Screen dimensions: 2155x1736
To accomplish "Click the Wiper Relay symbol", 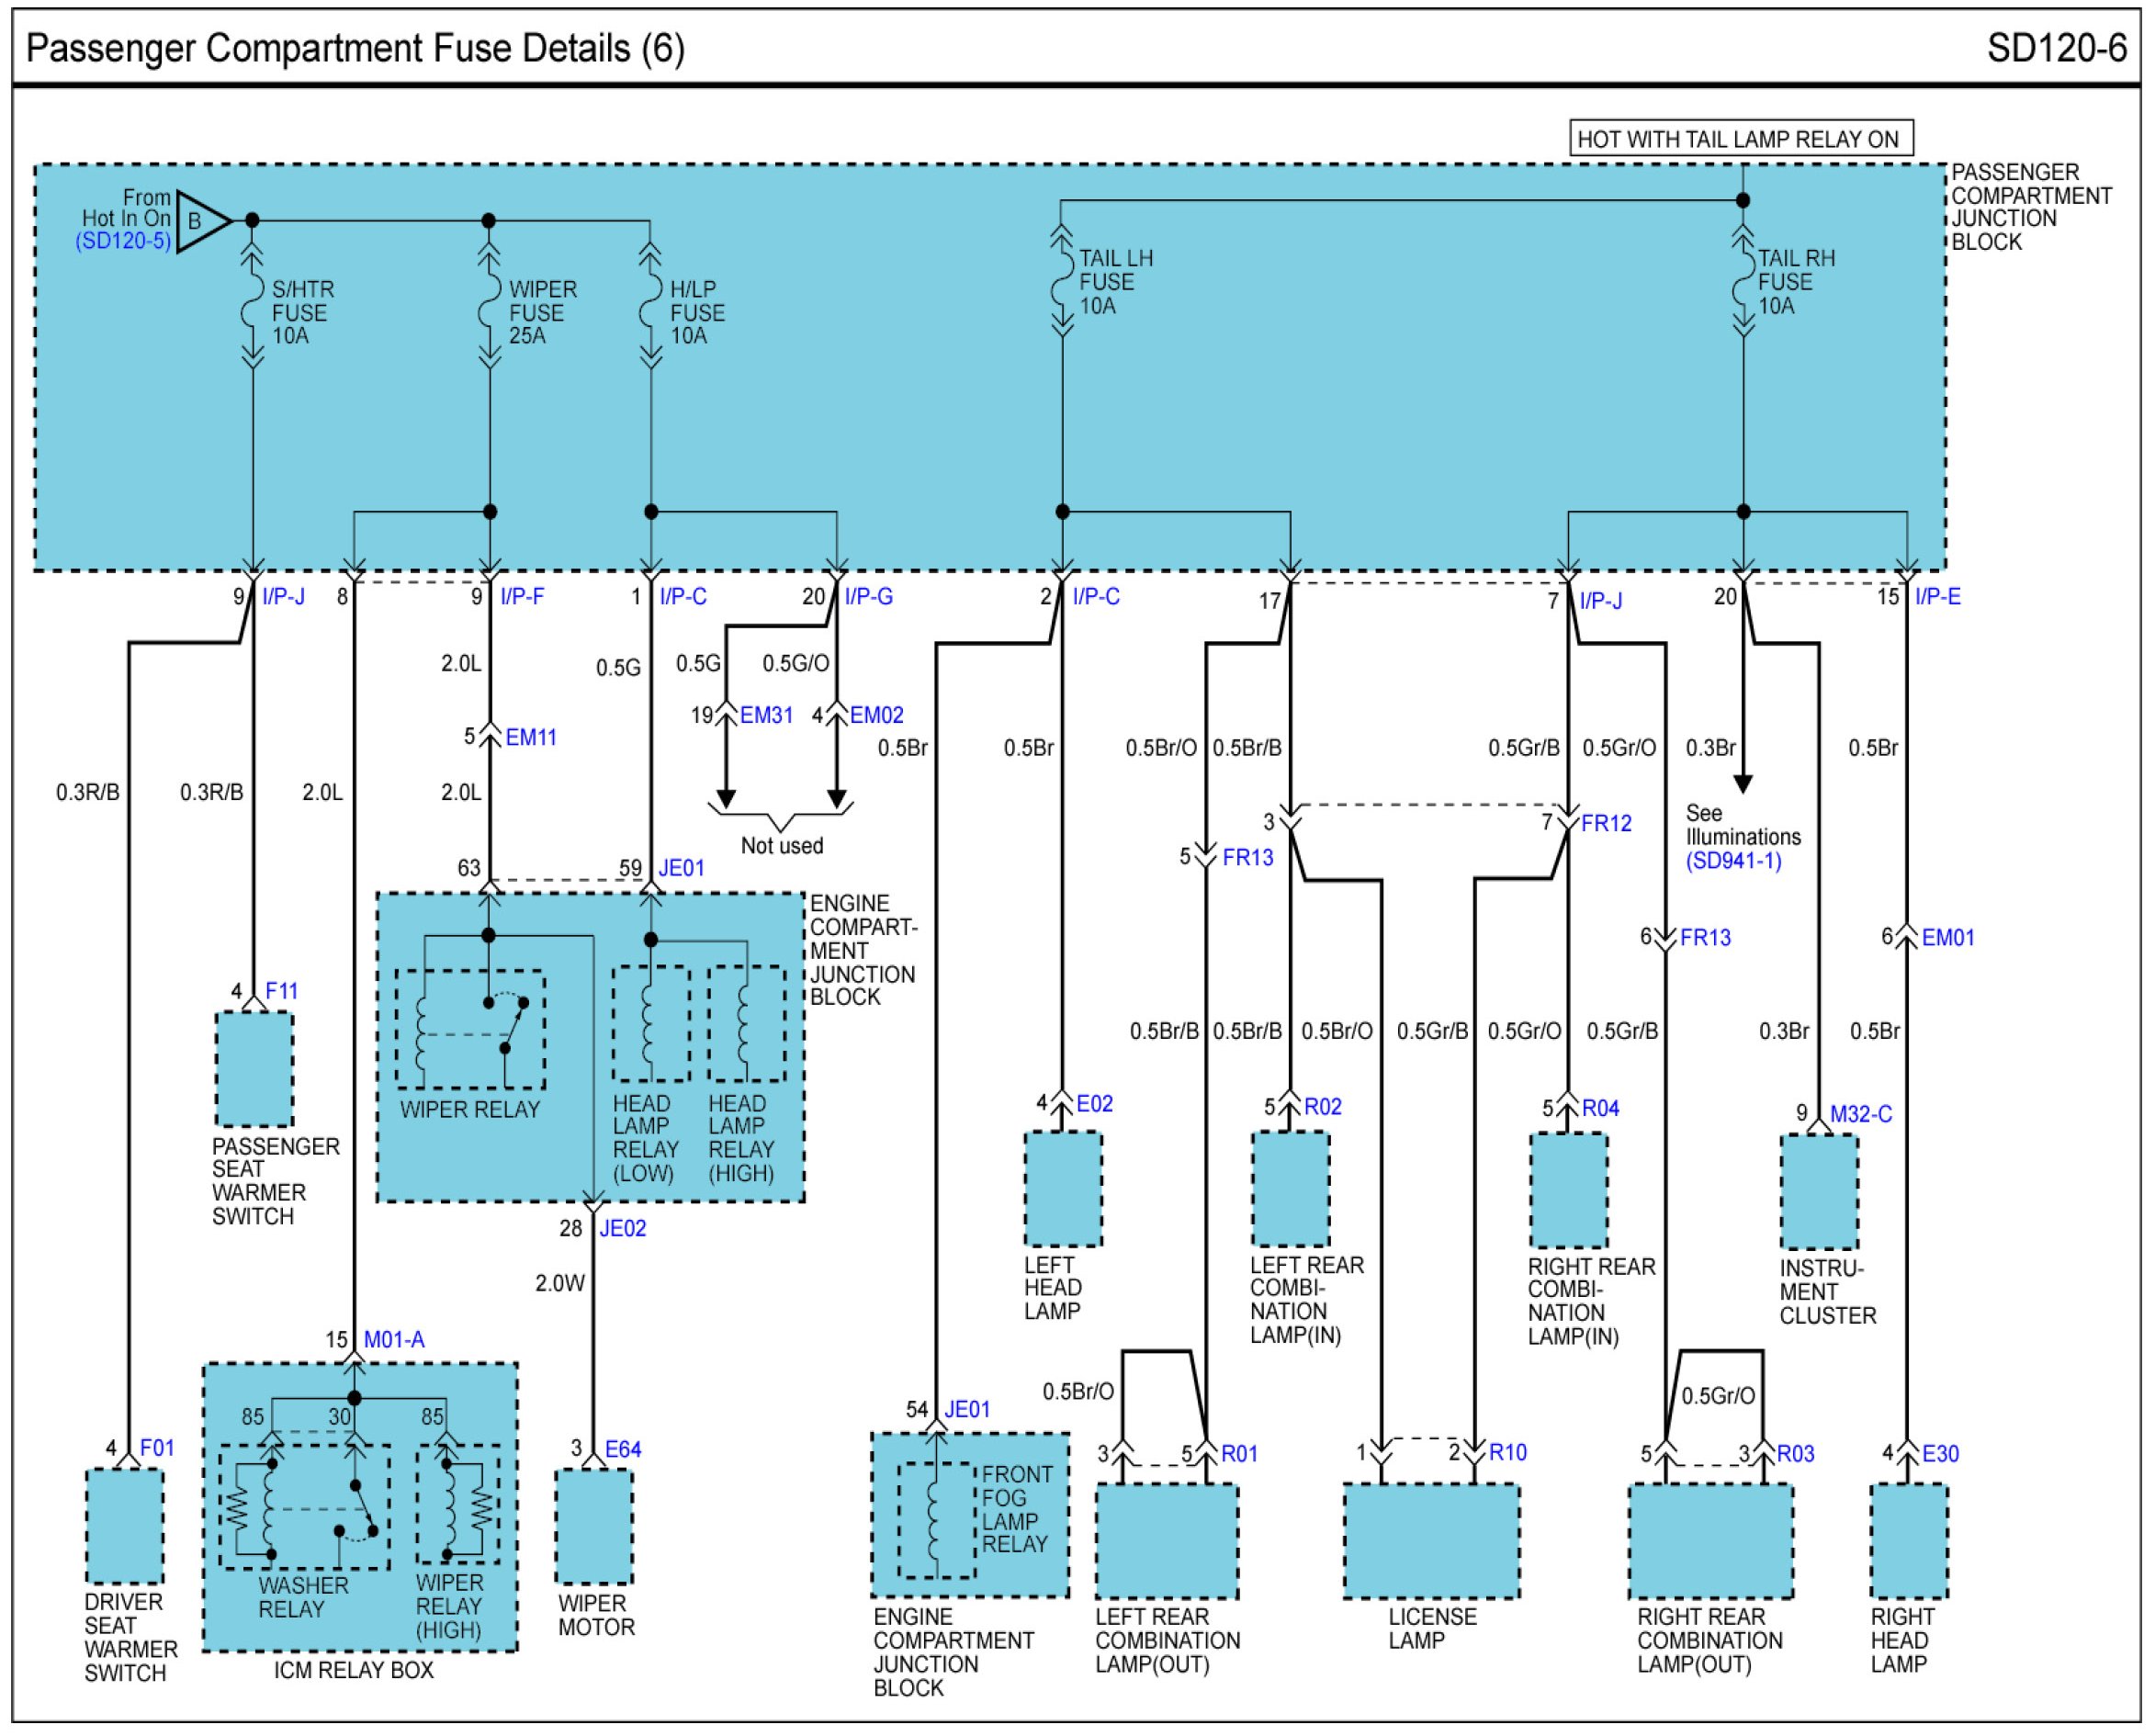I will tap(470, 1029).
